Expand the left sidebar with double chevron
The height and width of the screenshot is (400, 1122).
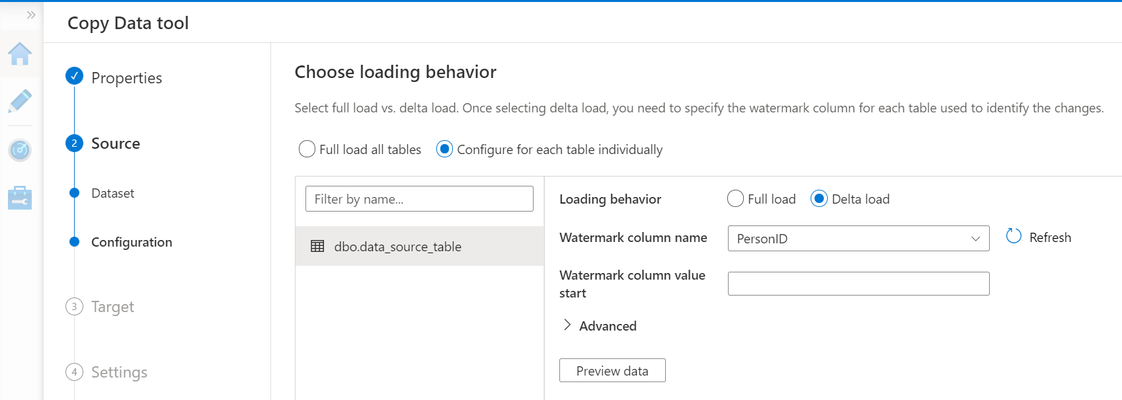pyautogui.click(x=31, y=15)
